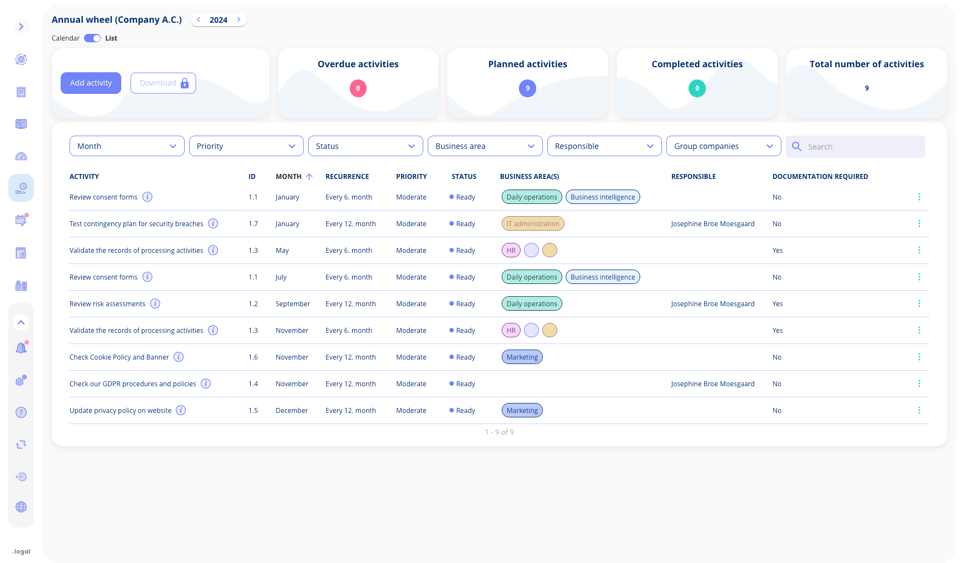
Task: Click the Add activity button
Action: click(91, 83)
